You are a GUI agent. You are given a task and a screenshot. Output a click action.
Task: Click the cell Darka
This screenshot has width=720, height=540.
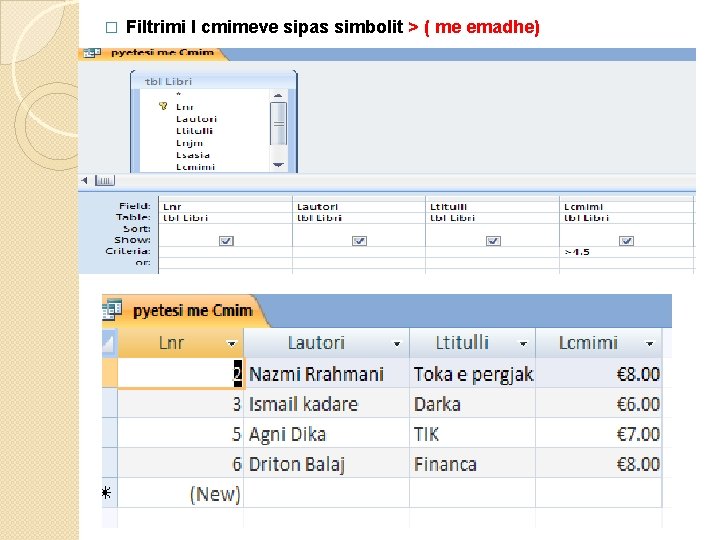click(x=472, y=404)
